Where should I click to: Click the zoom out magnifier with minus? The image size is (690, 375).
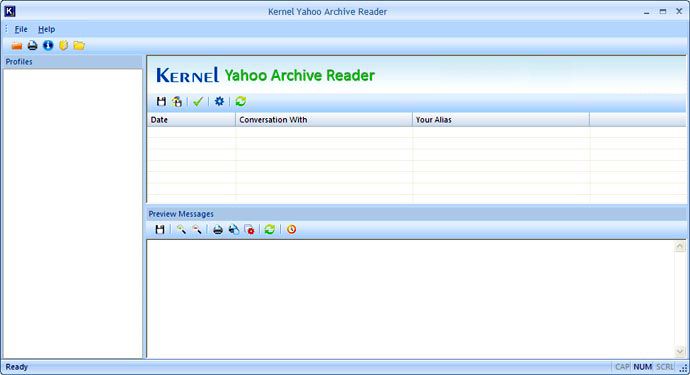point(197,229)
